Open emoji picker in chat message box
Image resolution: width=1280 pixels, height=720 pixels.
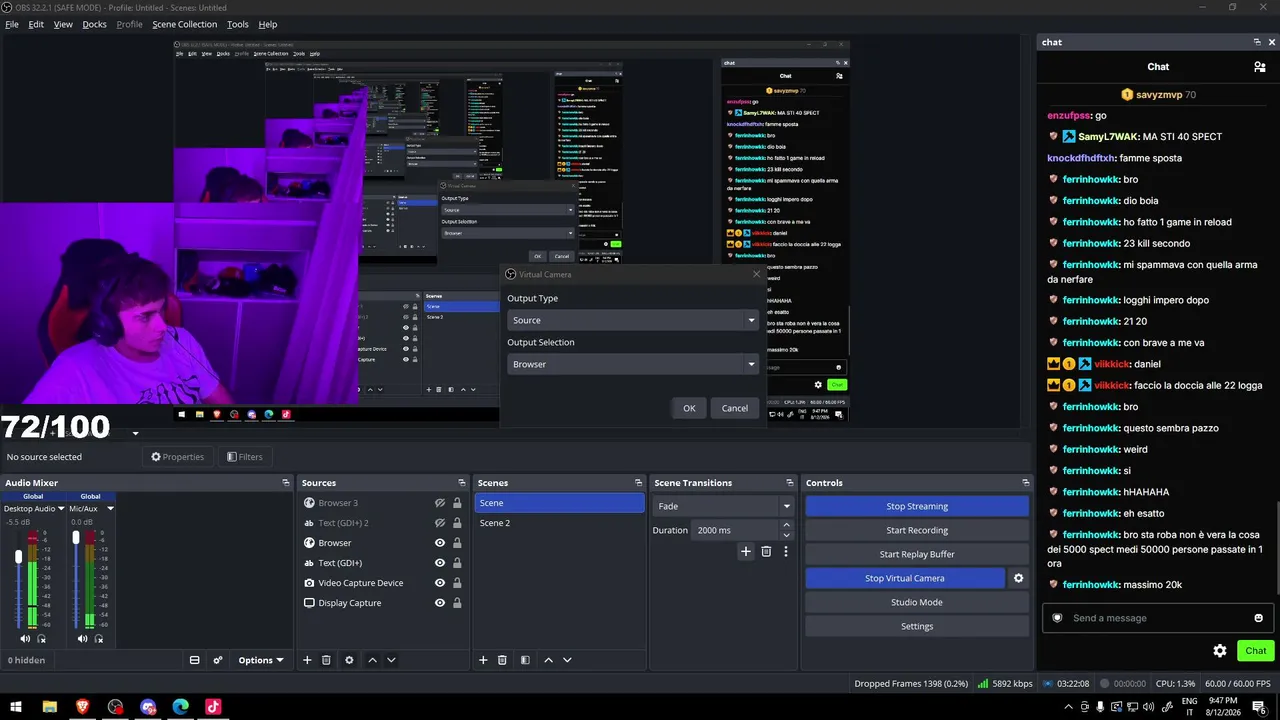coord(1258,618)
